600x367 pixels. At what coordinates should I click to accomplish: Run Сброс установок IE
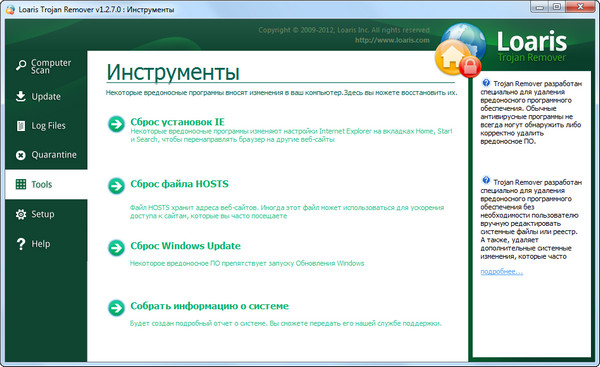(x=178, y=122)
